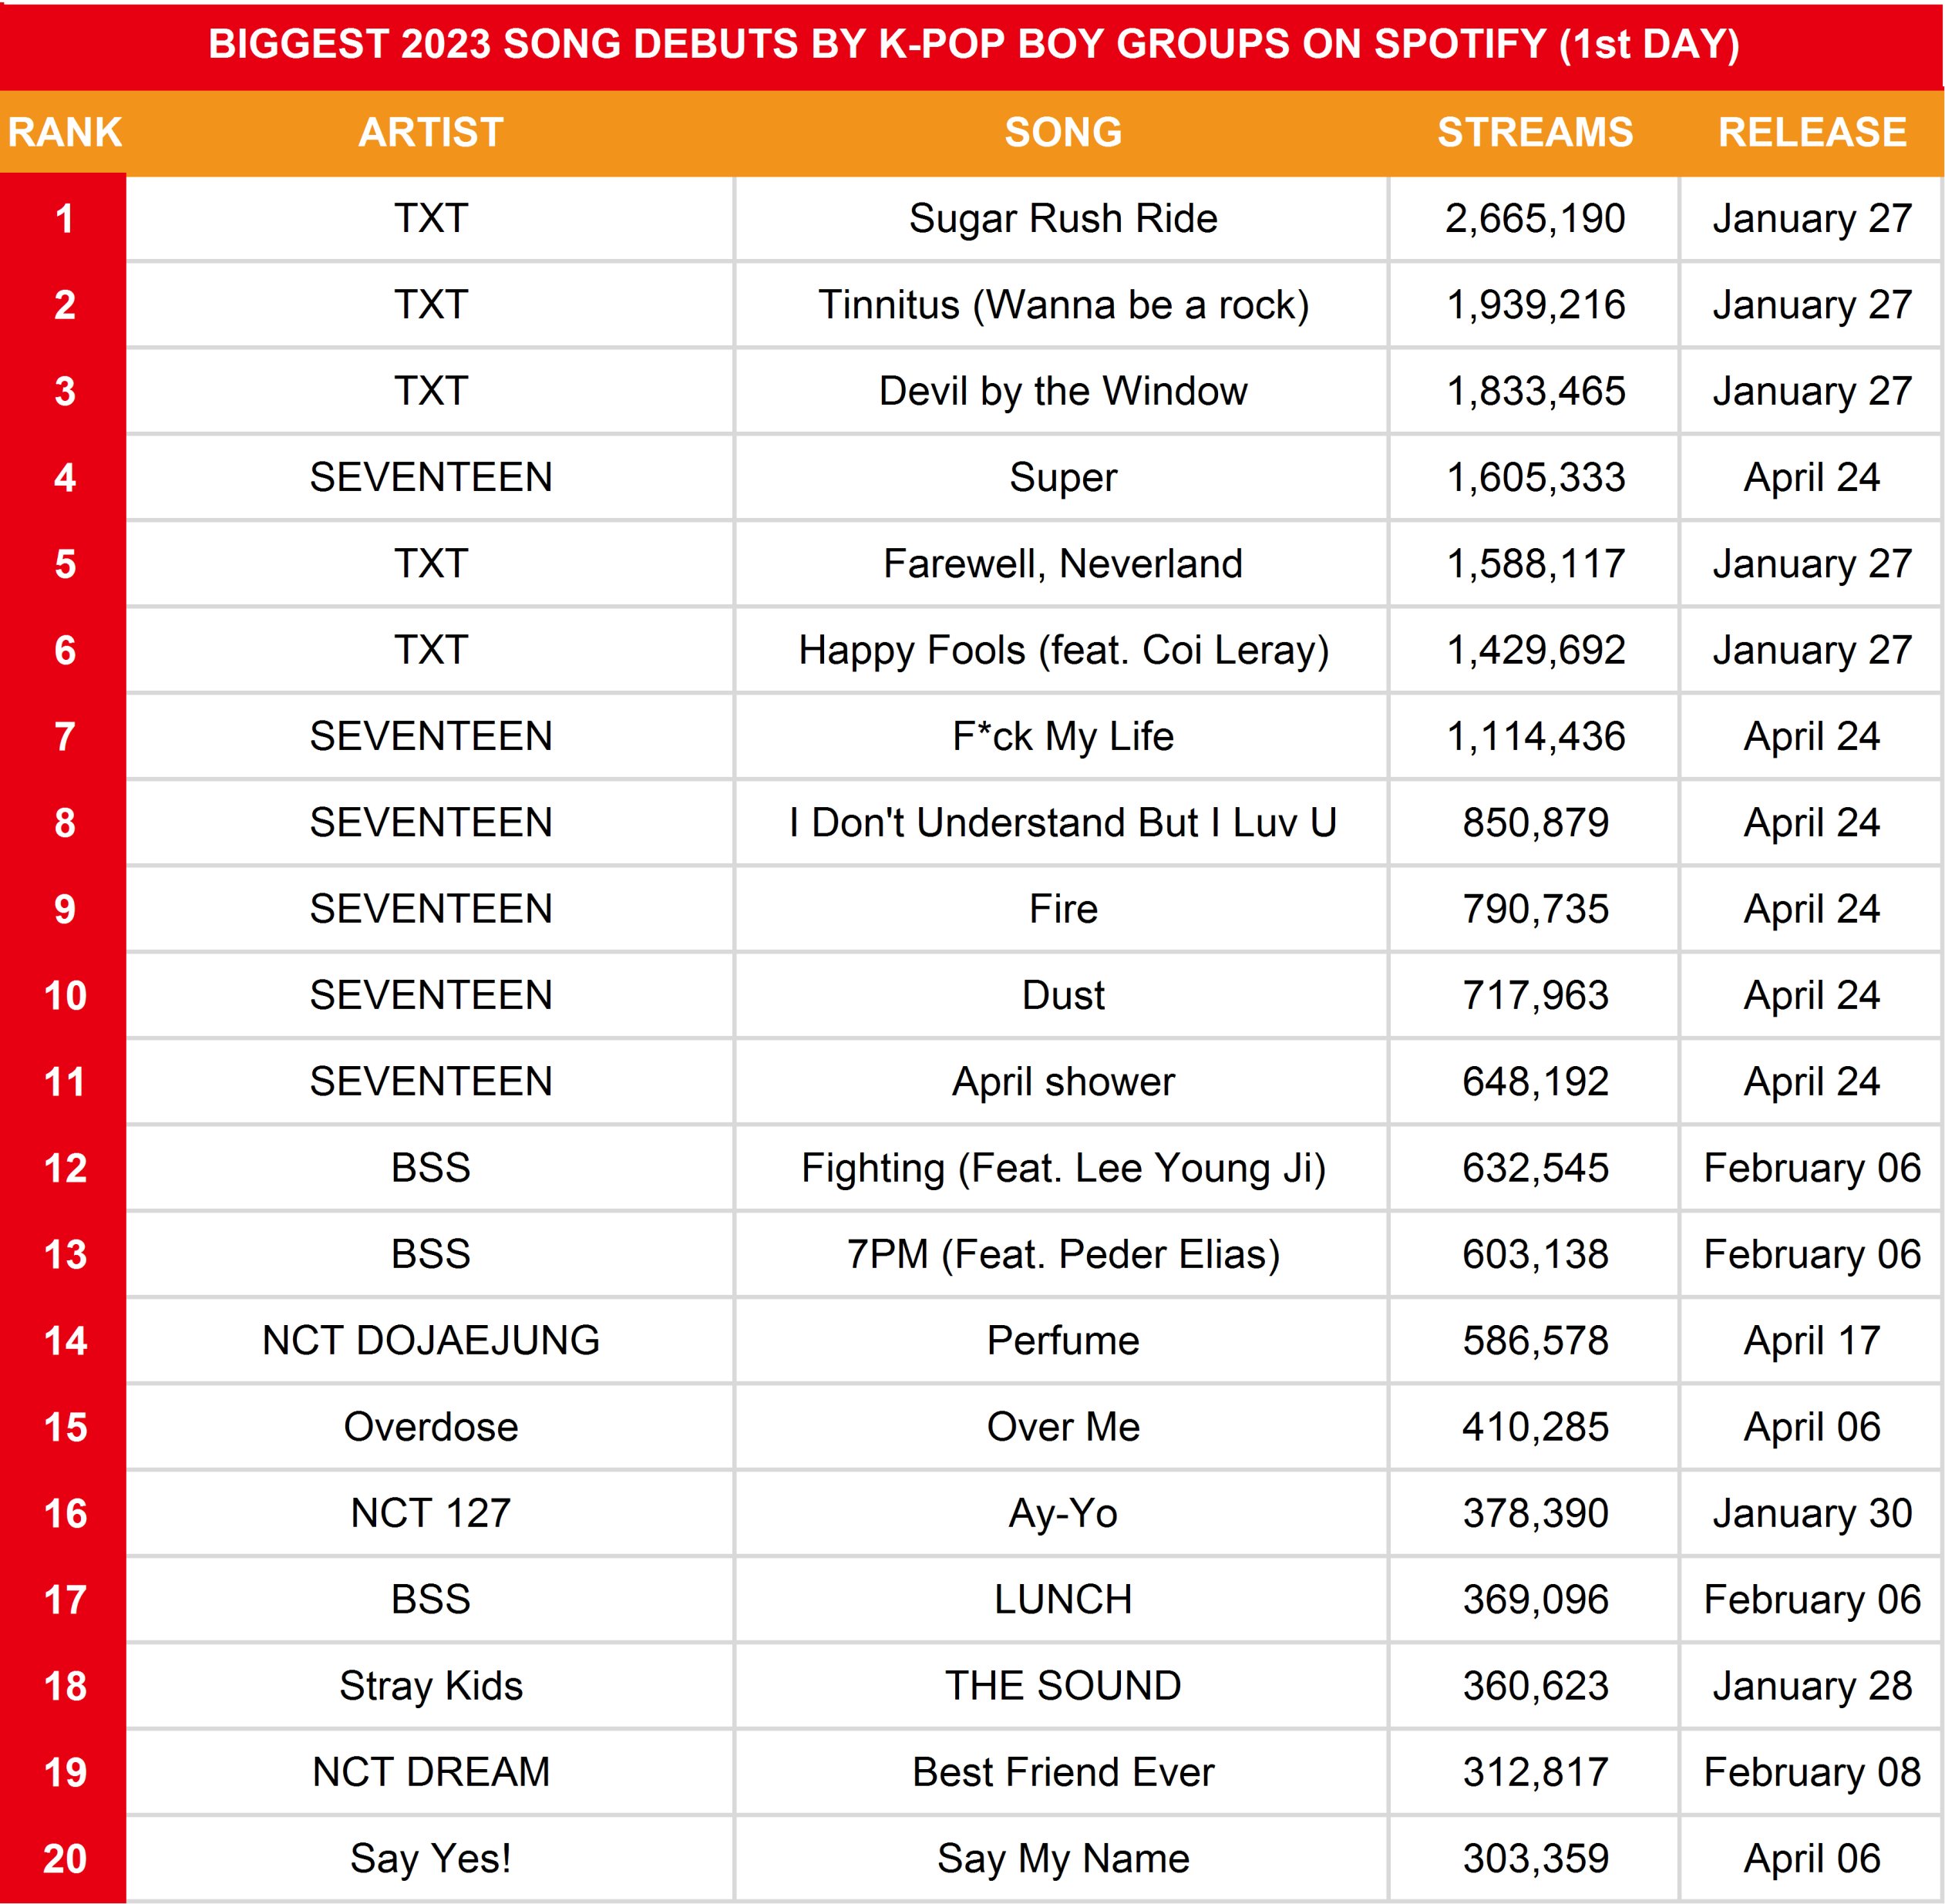This screenshot has width=1945, height=1904.
Task: Click the RELEASE column header
Action: point(1812,132)
